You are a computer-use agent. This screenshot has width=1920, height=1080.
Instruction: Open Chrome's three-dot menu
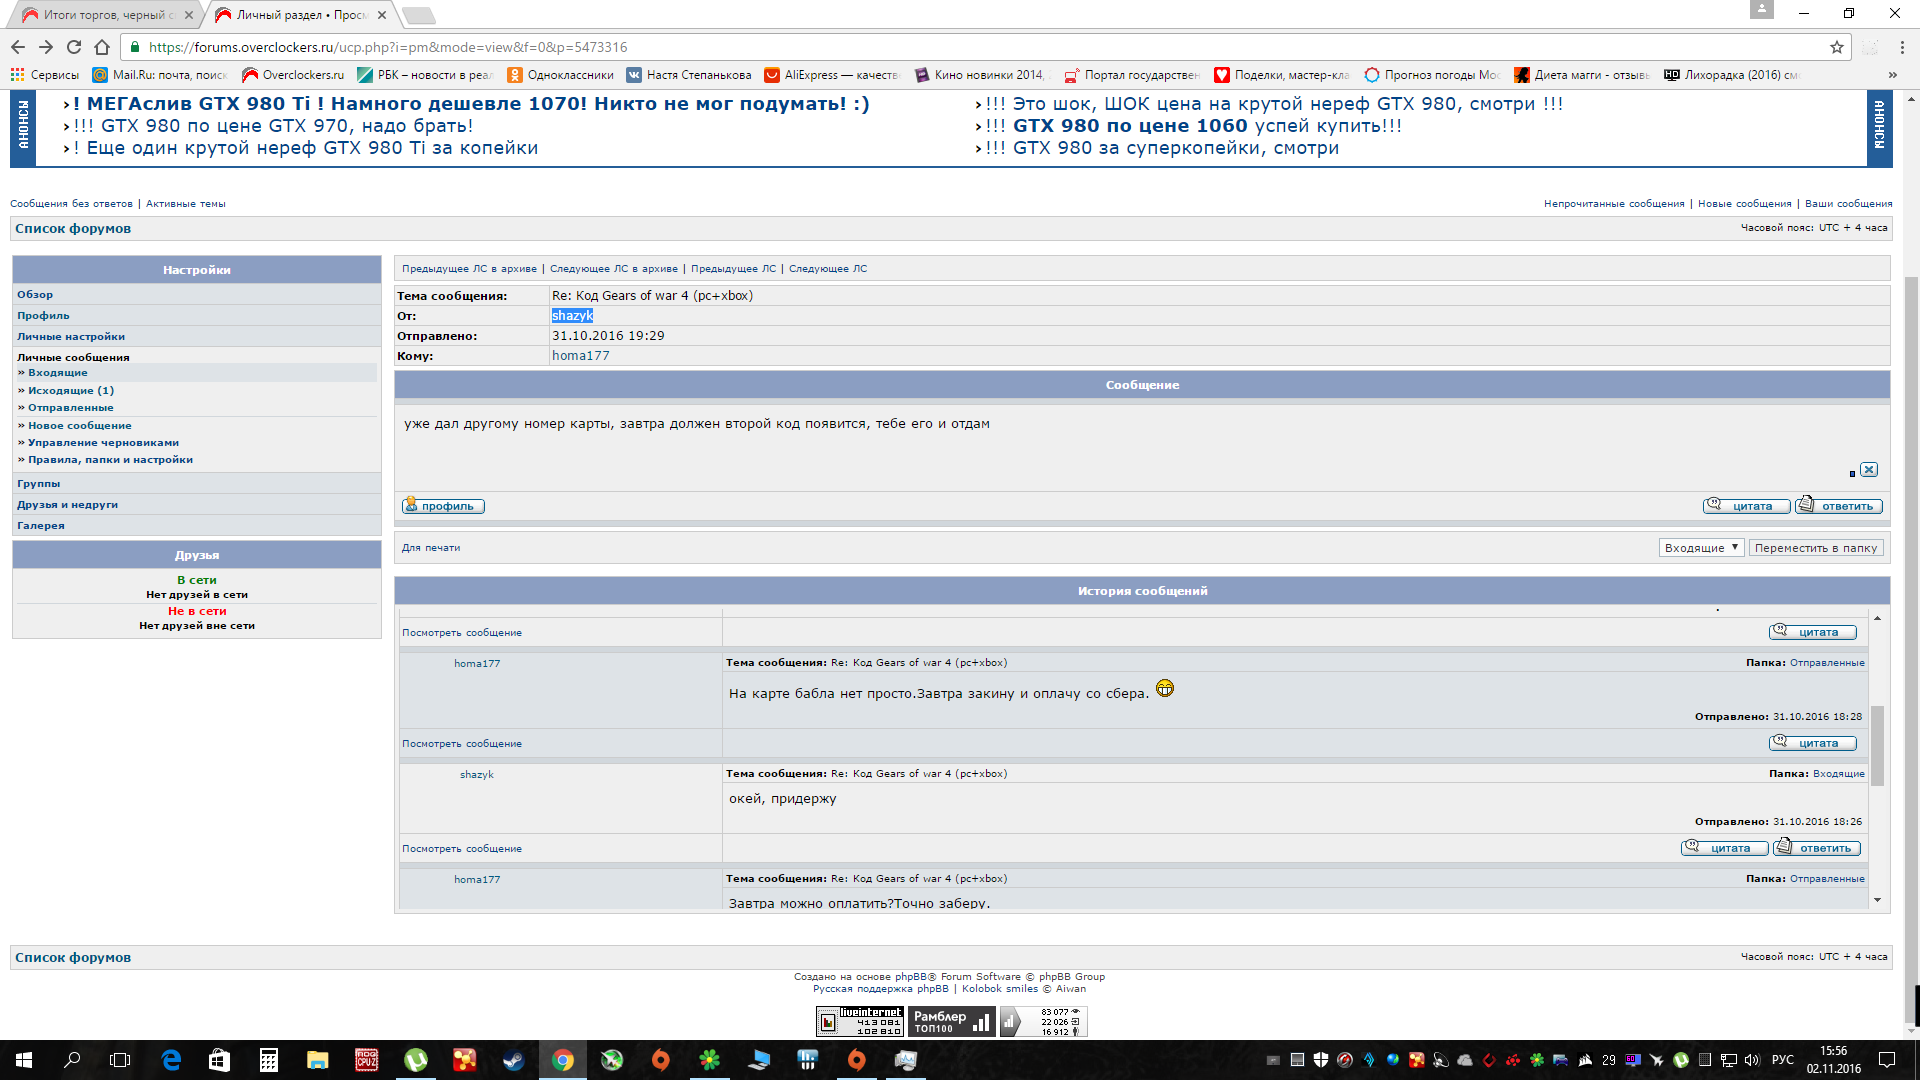1902,47
